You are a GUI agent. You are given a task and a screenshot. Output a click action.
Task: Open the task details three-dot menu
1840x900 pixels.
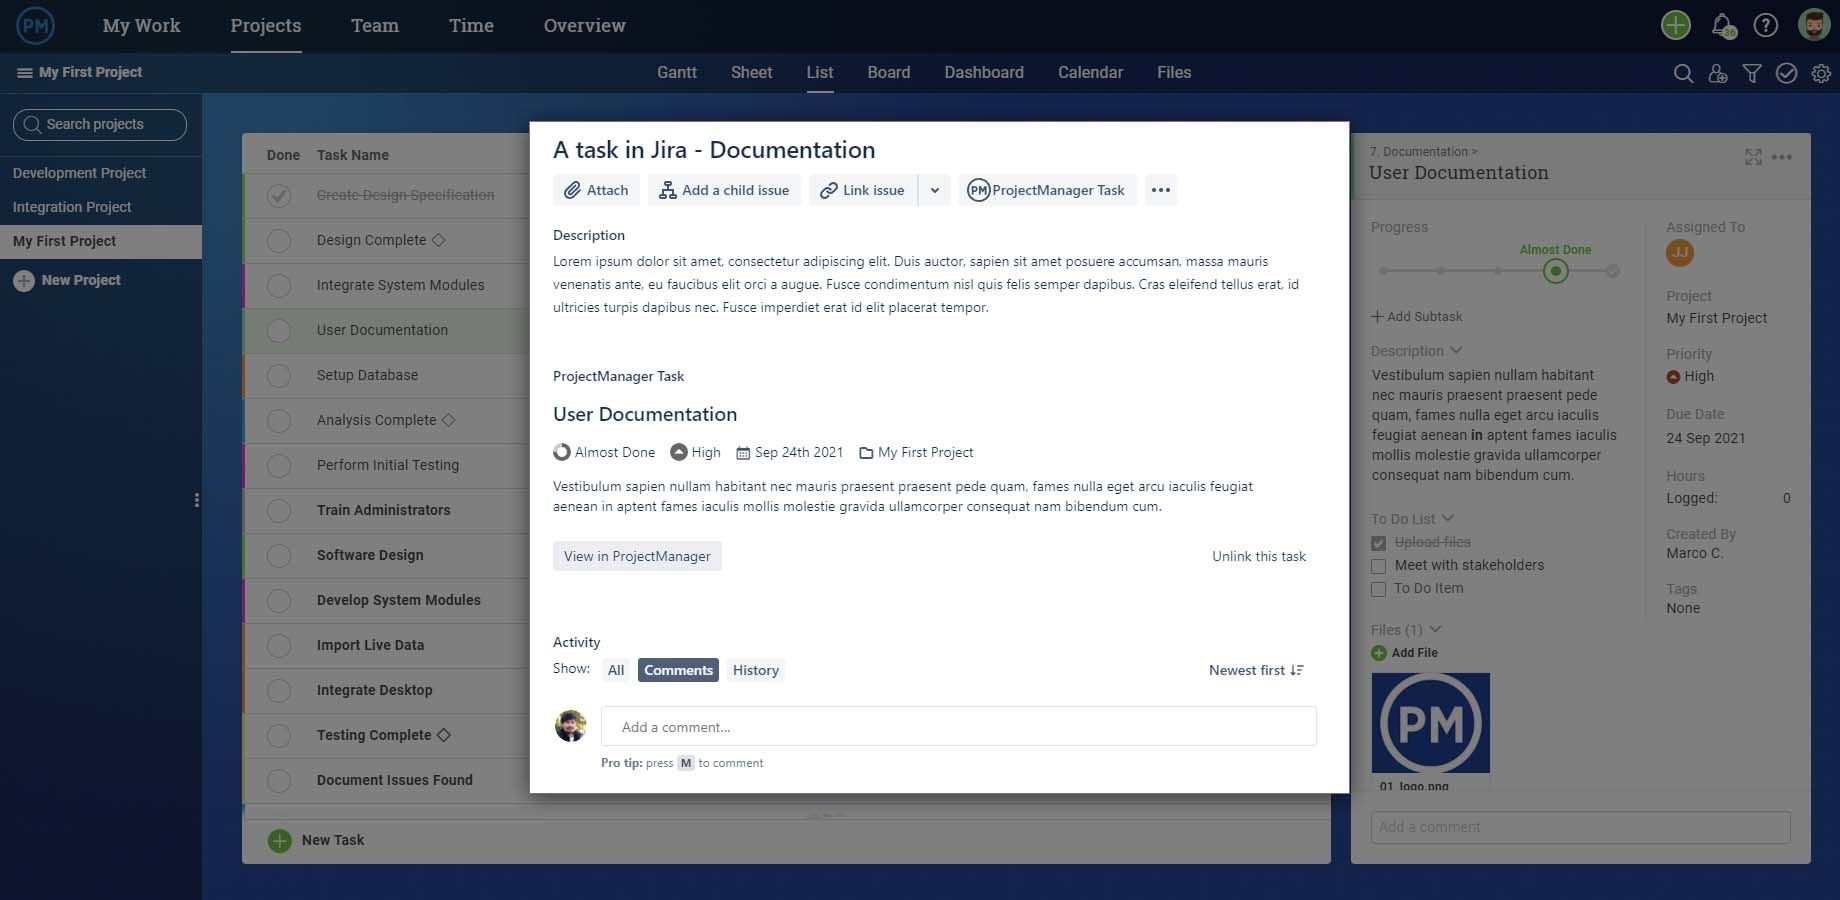[x=1782, y=157]
